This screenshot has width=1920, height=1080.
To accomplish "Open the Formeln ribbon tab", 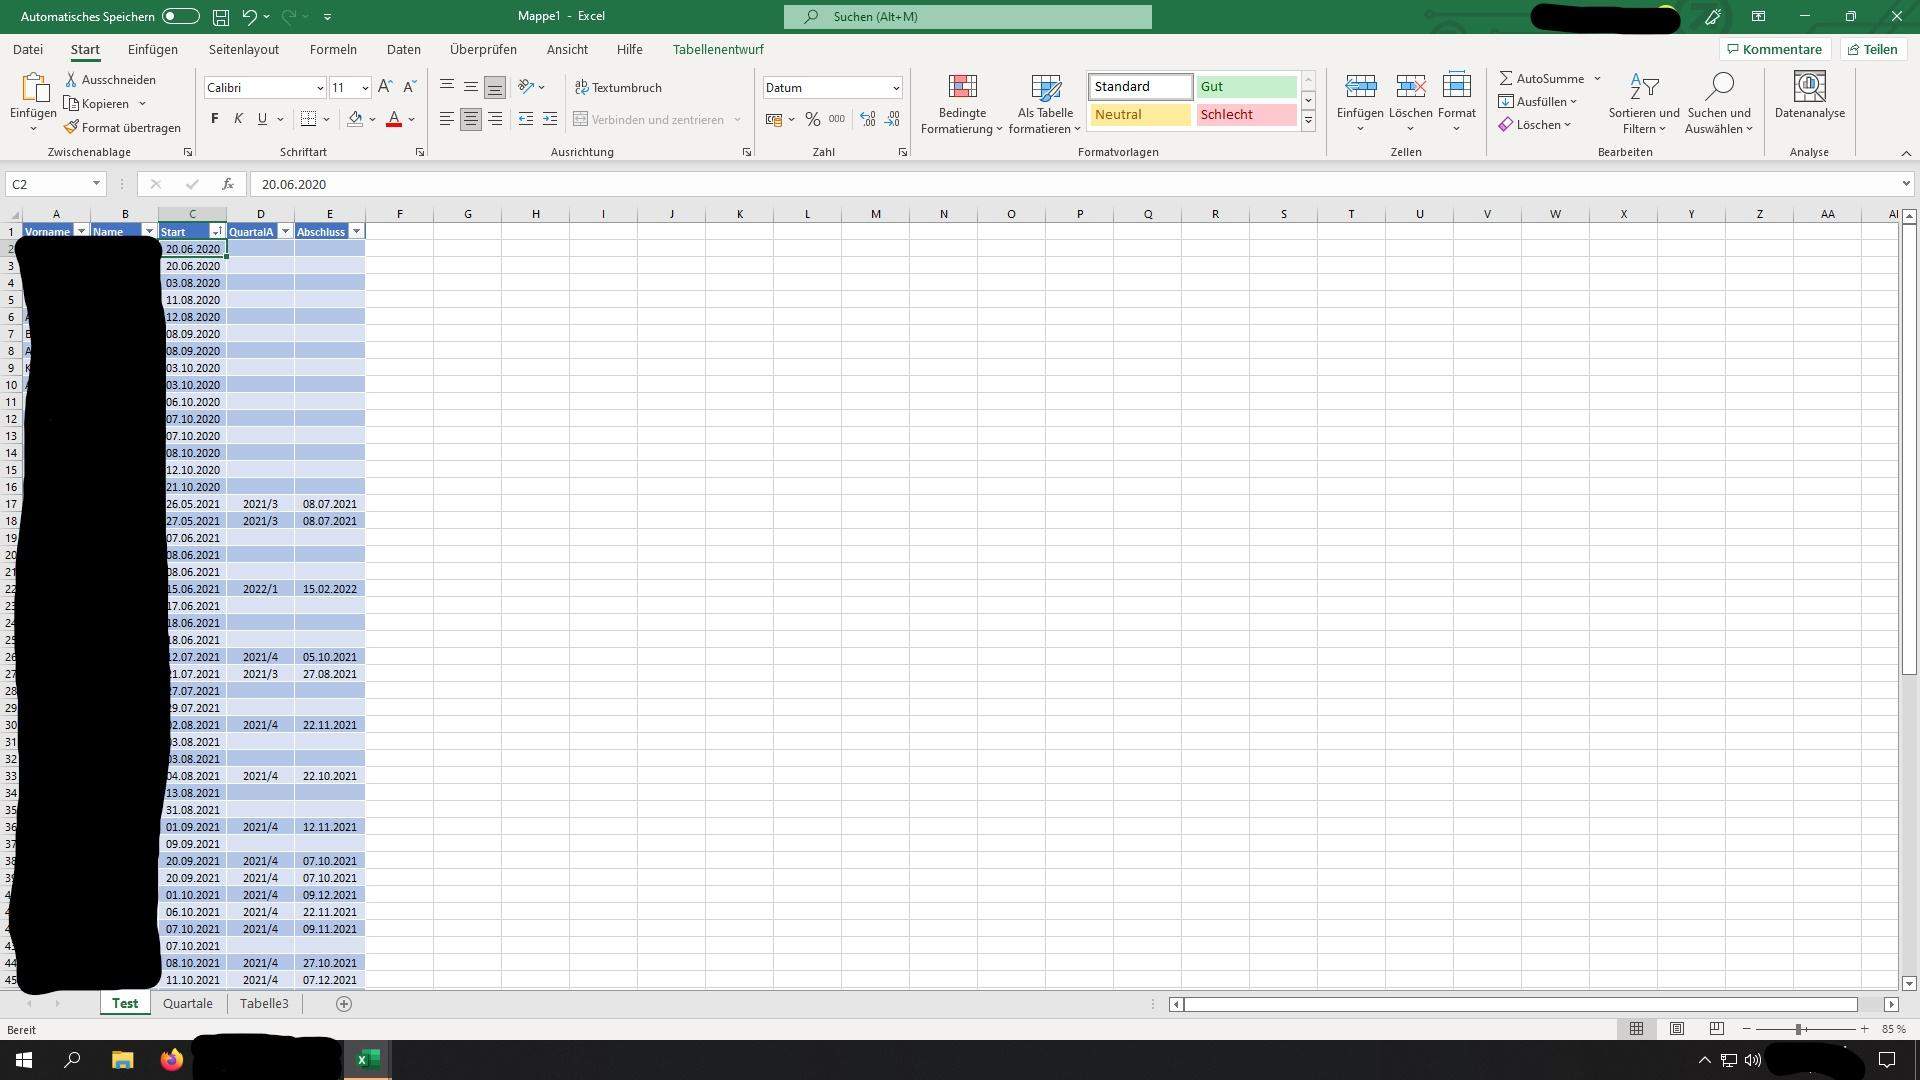I will [333, 49].
